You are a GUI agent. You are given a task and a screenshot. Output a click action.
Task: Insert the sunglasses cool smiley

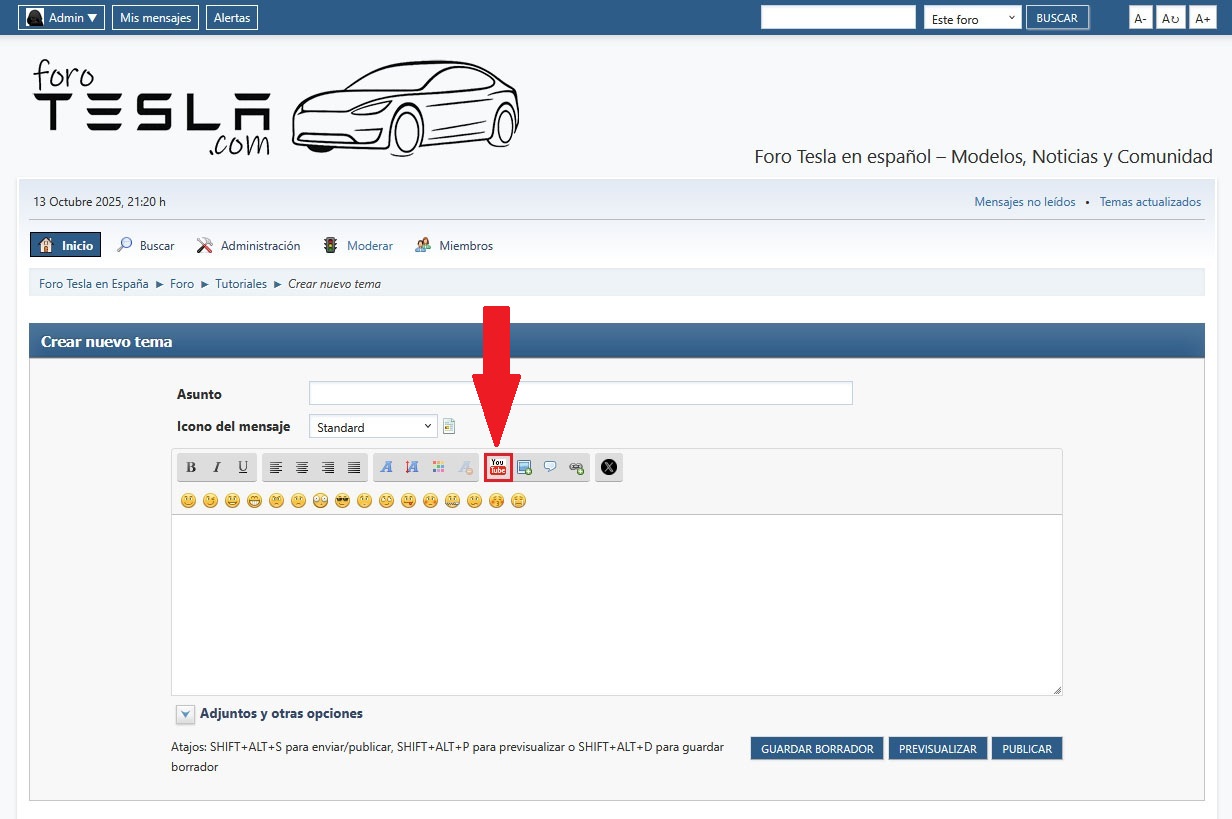pyautogui.click(x=342, y=501)
